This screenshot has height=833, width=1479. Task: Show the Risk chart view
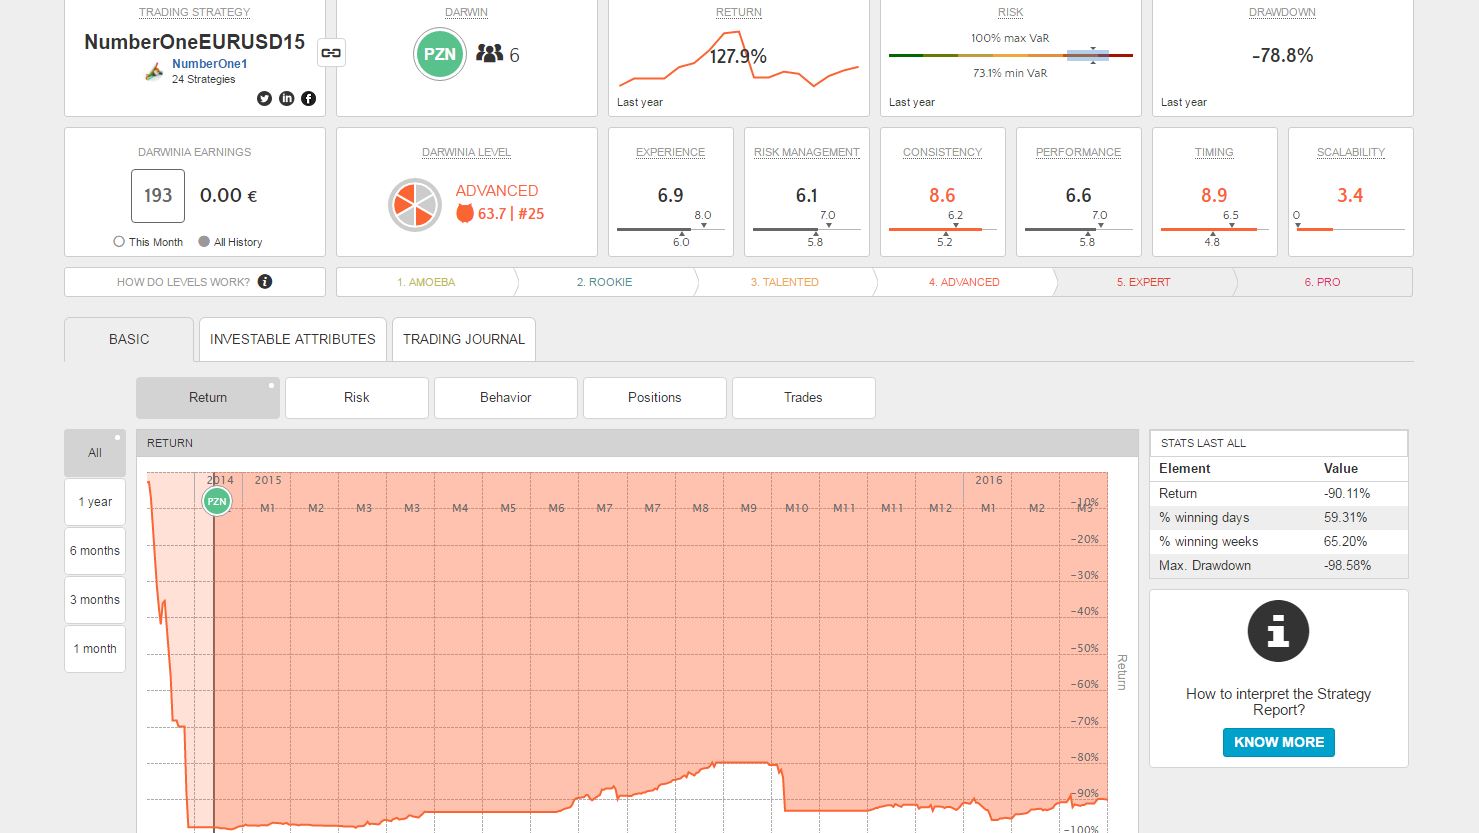(357, 398)
